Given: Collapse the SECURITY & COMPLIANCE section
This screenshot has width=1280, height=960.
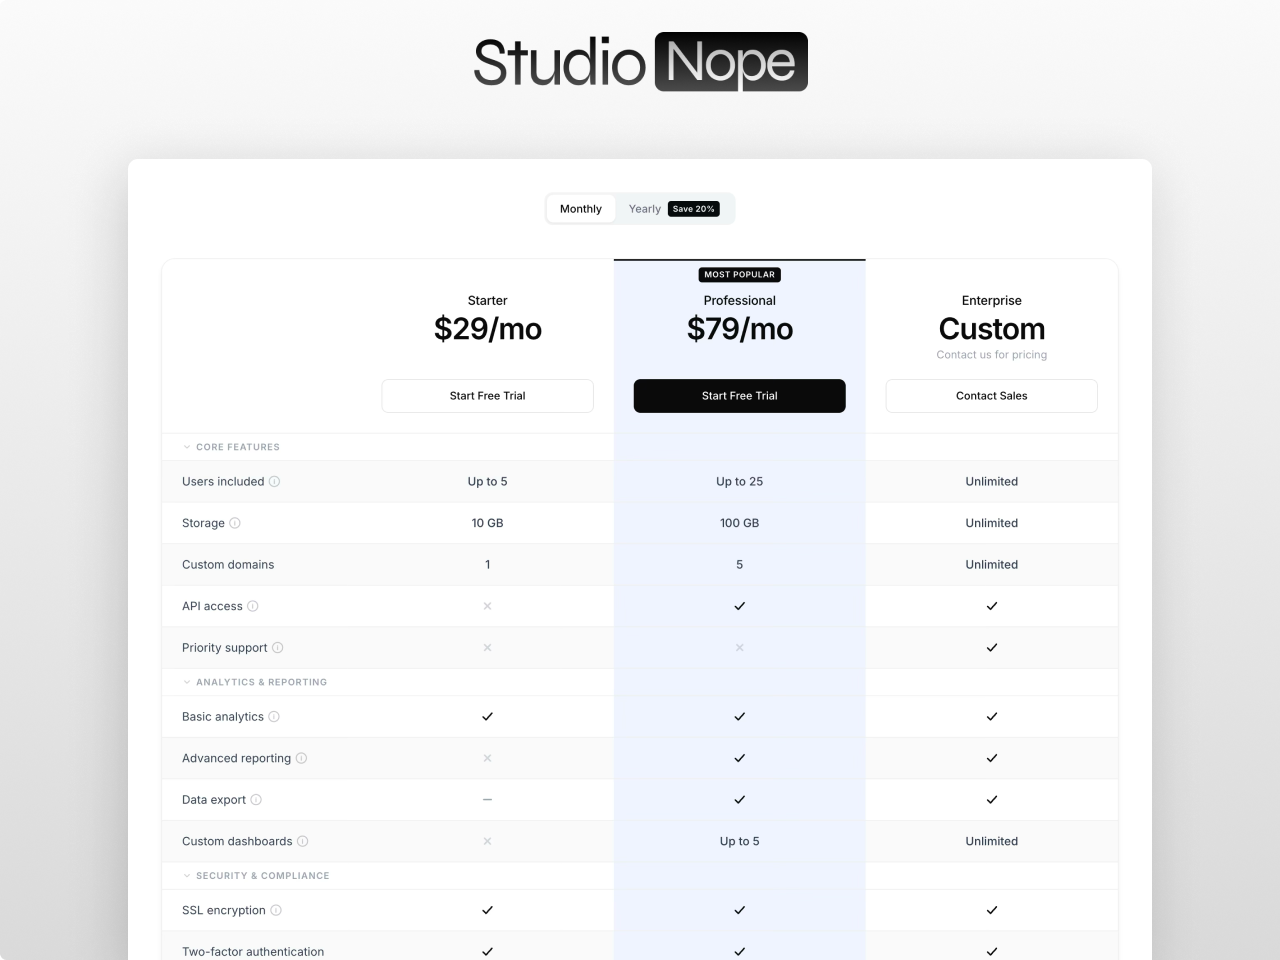Looking at the screenshot, I should pos(185,875).
